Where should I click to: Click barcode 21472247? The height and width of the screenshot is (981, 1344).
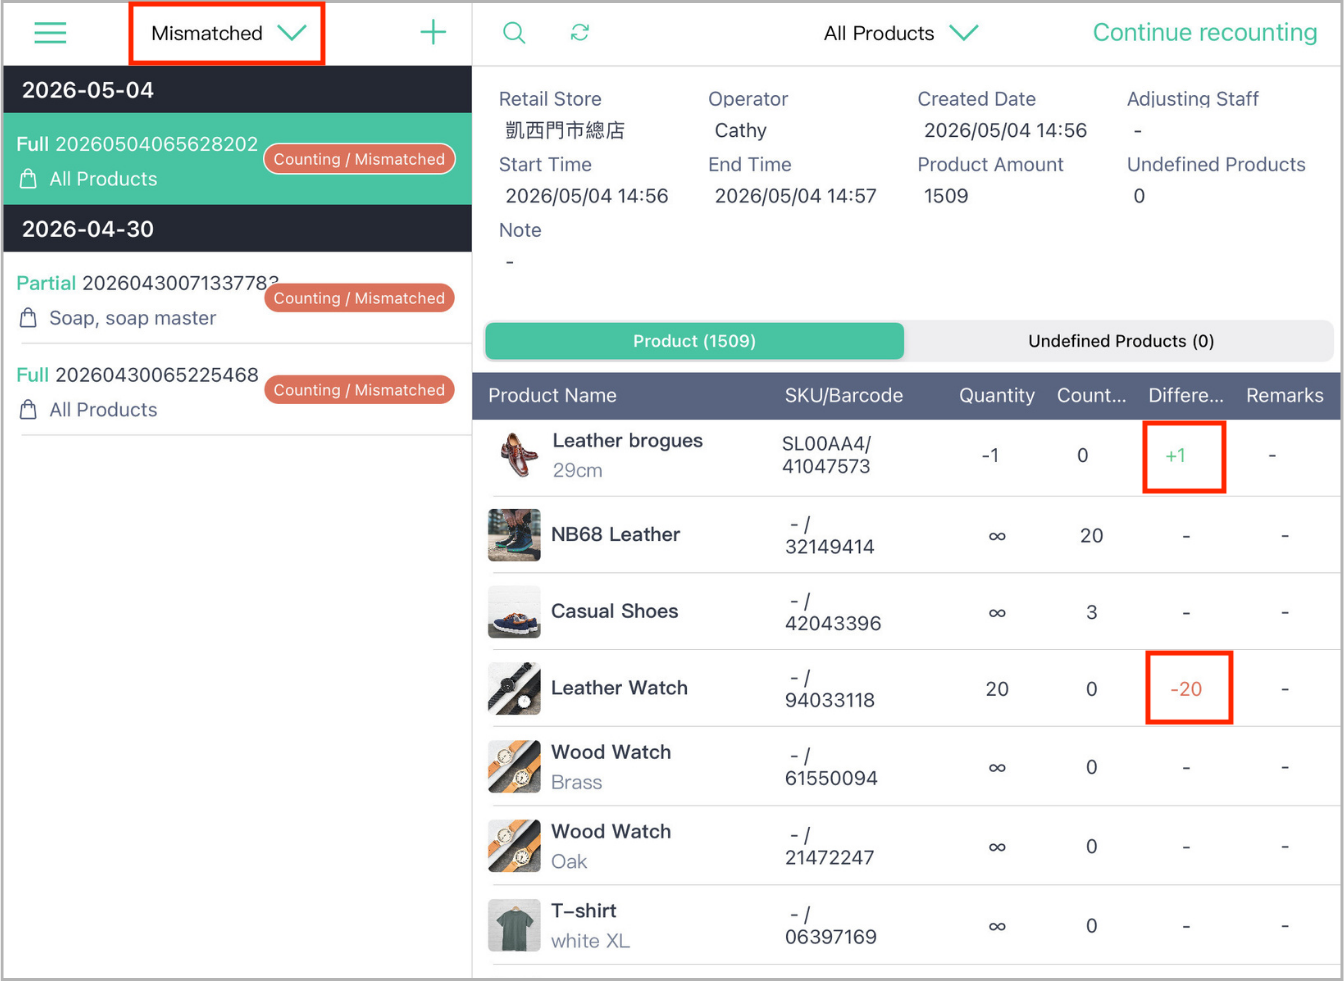[829, 857]
